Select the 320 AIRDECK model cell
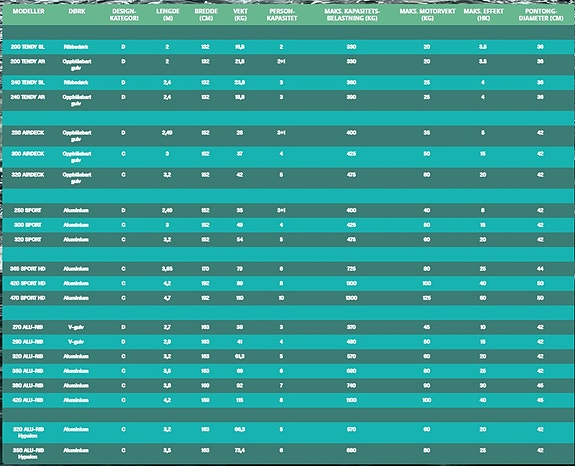The image size is (575, 466). click(x=28, y=175)
